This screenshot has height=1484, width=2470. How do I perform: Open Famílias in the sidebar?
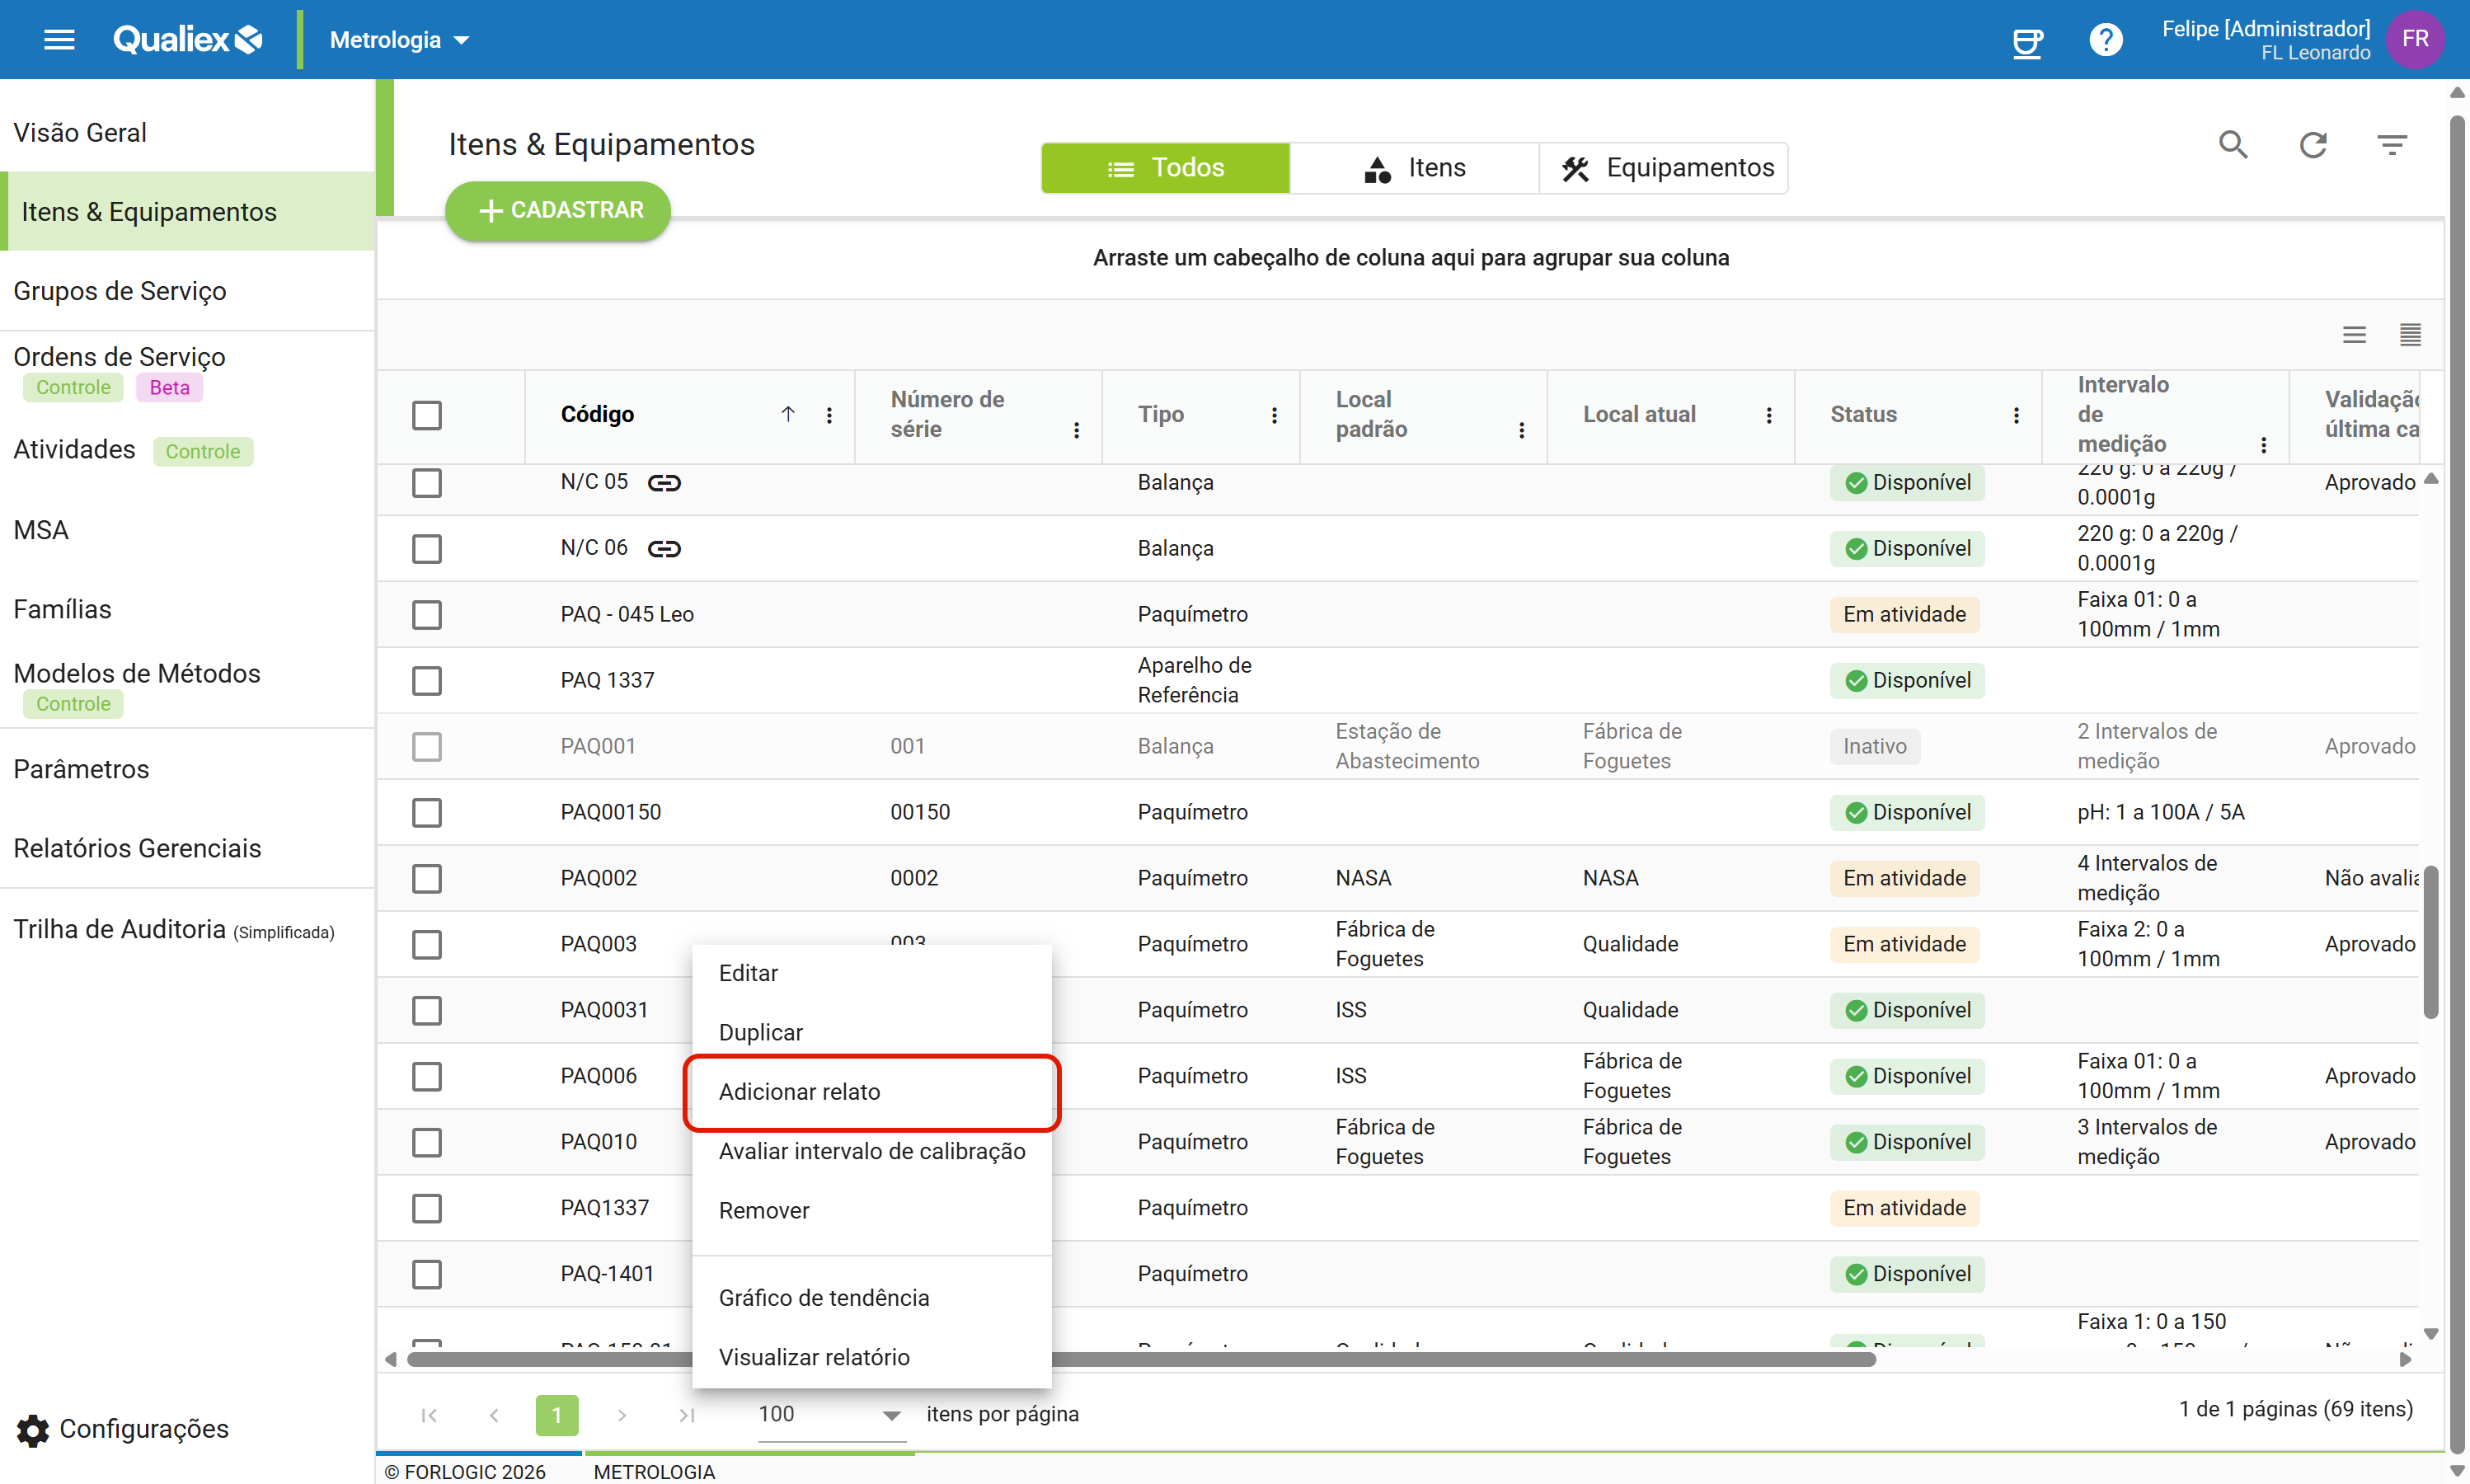click(x=187, y=609)
